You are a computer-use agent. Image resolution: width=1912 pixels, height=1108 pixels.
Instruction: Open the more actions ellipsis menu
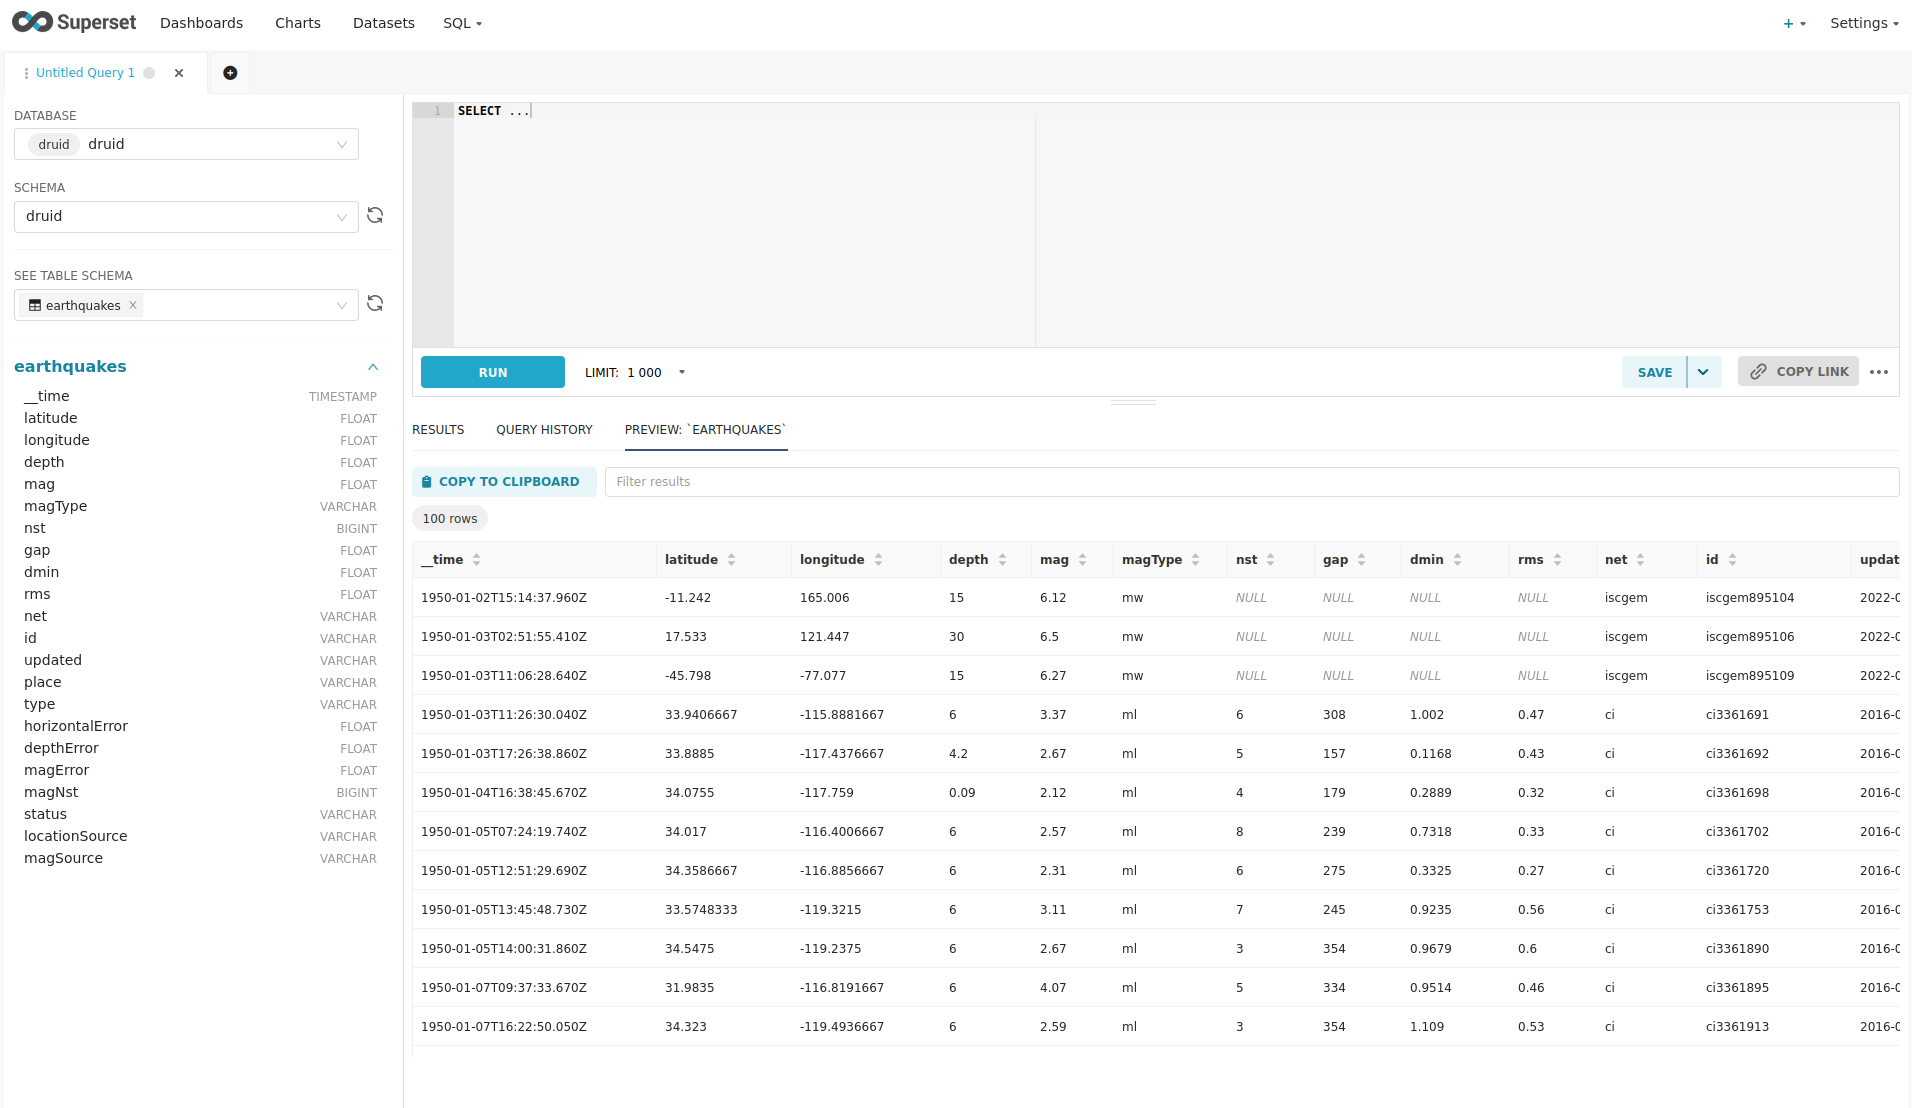click(x=1879, y=372)
